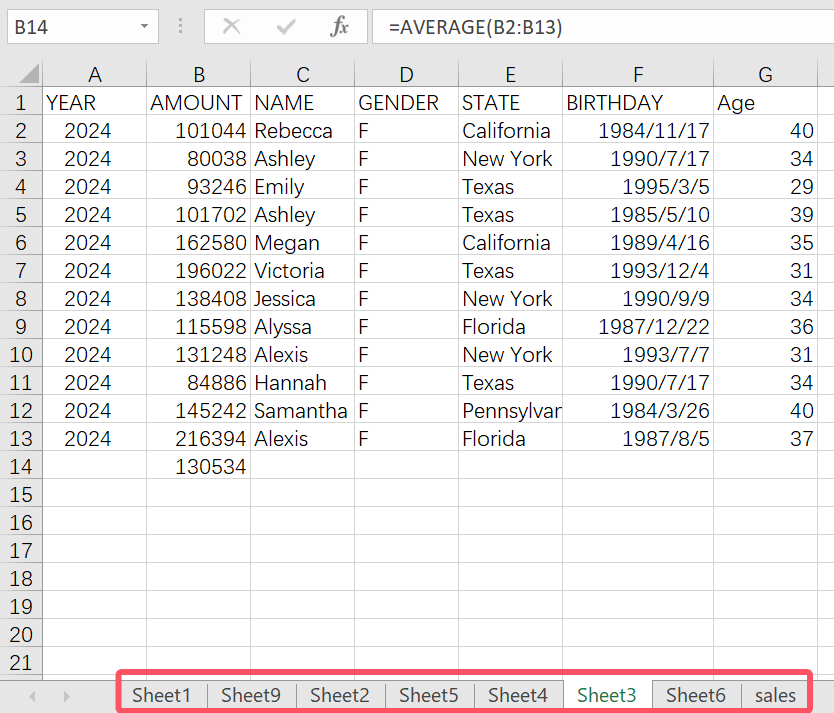Viewport: 834px width, 713px height.
Task: Expand the Name Box dropdown arrow
Action: 145,27
